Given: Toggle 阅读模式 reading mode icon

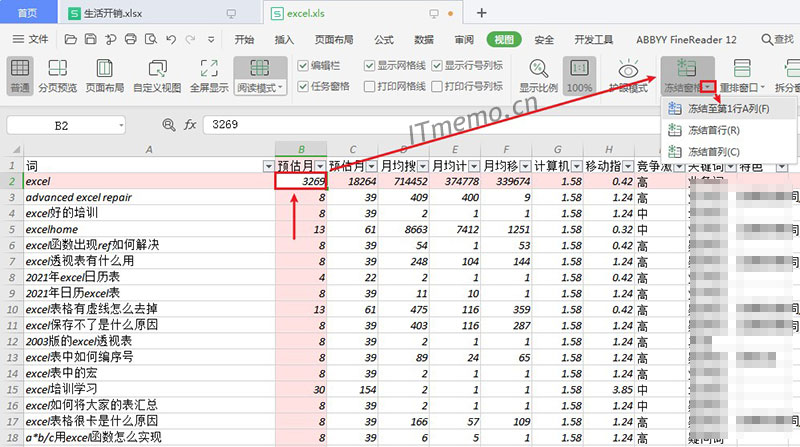Looking at the screenshot, I should (x=260, y=68).
